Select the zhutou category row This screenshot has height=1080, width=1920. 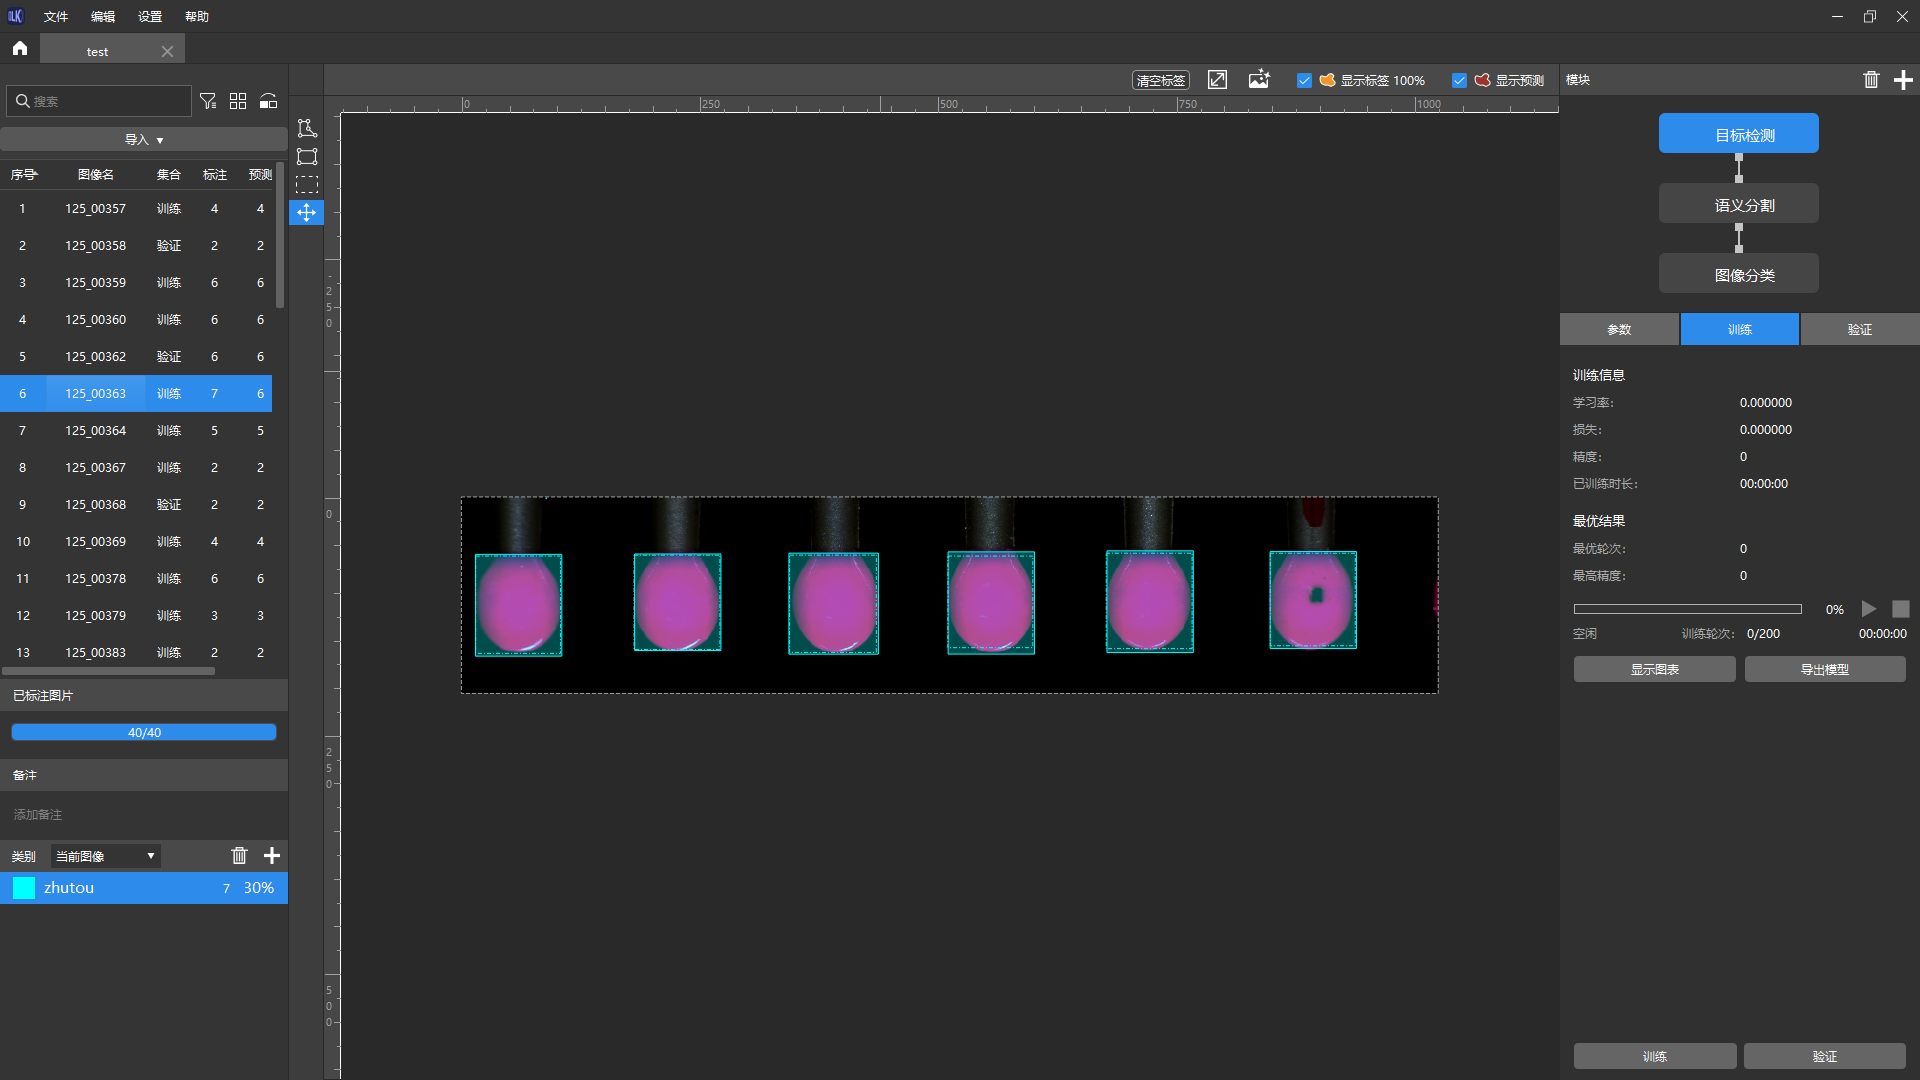tap(144, 887)
